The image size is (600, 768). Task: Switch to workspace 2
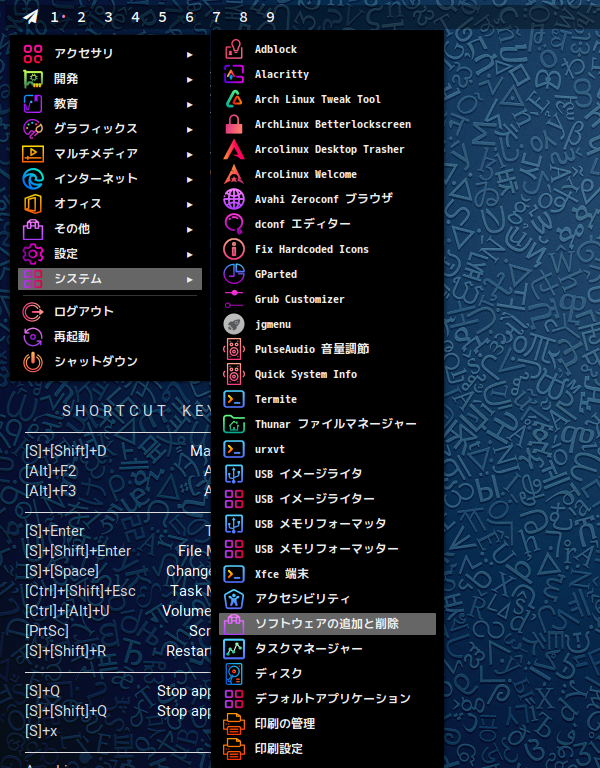(x=81, y=18)
